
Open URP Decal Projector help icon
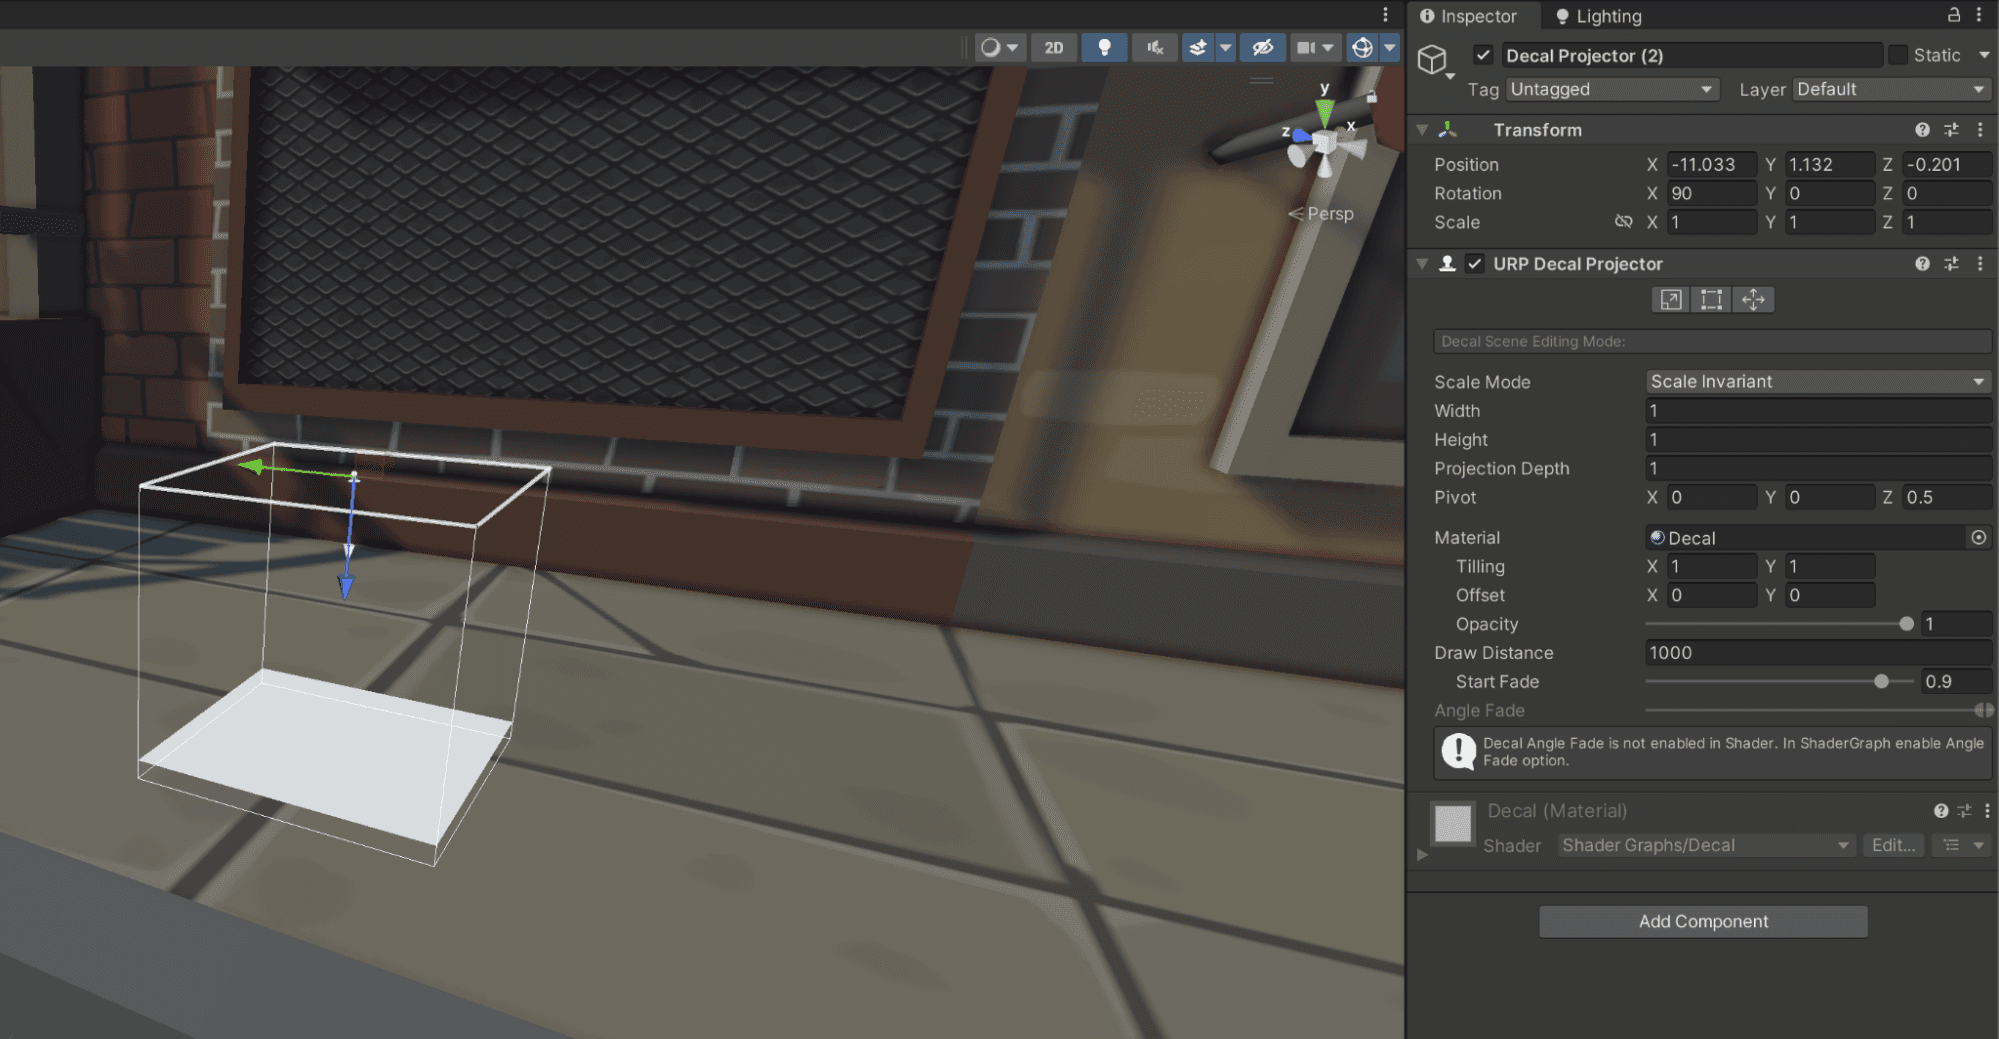[x=1922, y=264]
